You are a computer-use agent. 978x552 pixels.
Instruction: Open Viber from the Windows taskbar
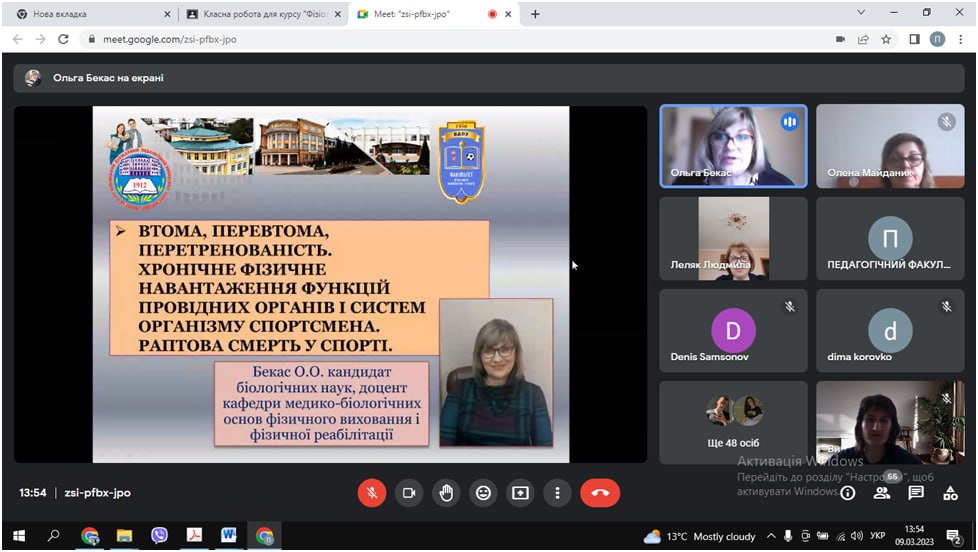tap(159, 536)
